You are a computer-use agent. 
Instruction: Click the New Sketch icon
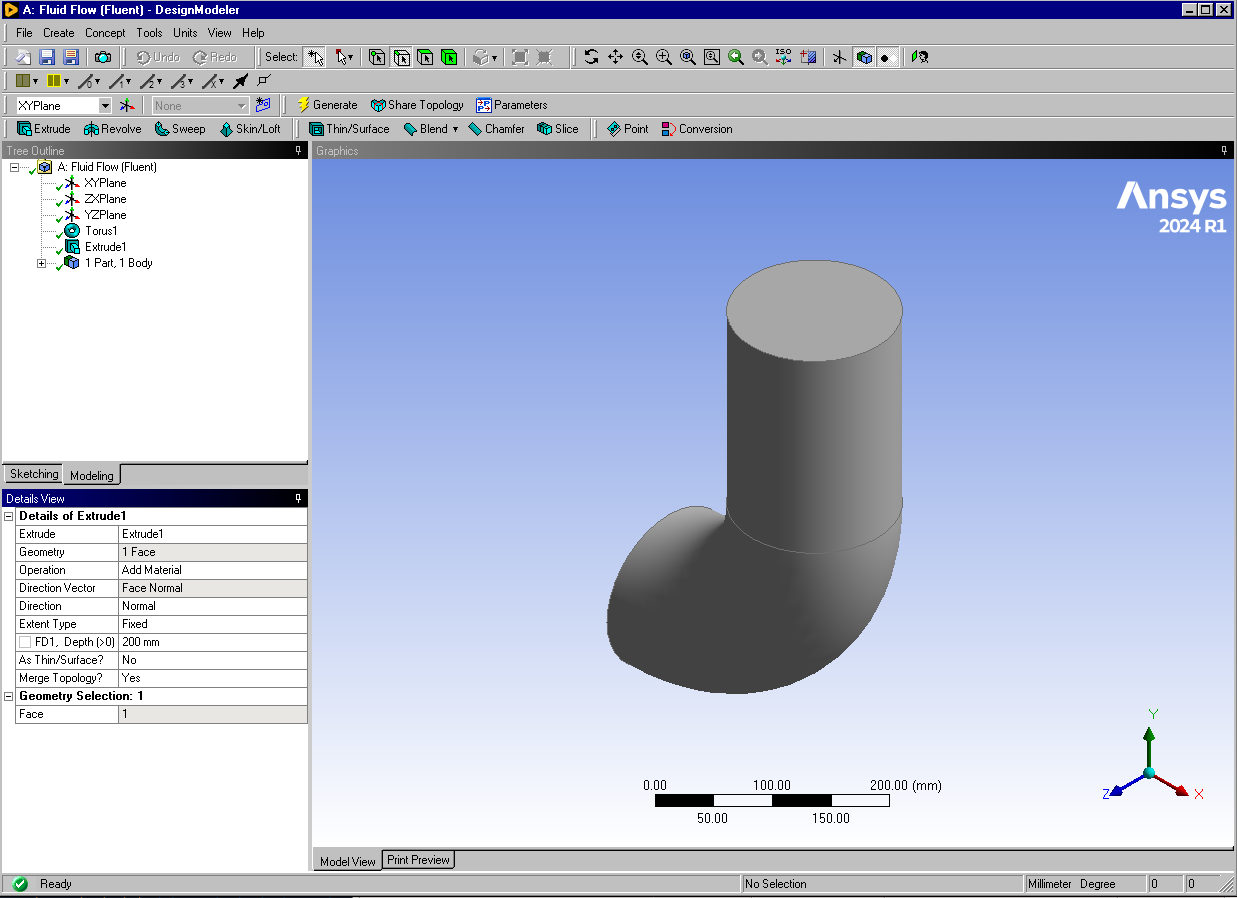click(x=263, y=105)
